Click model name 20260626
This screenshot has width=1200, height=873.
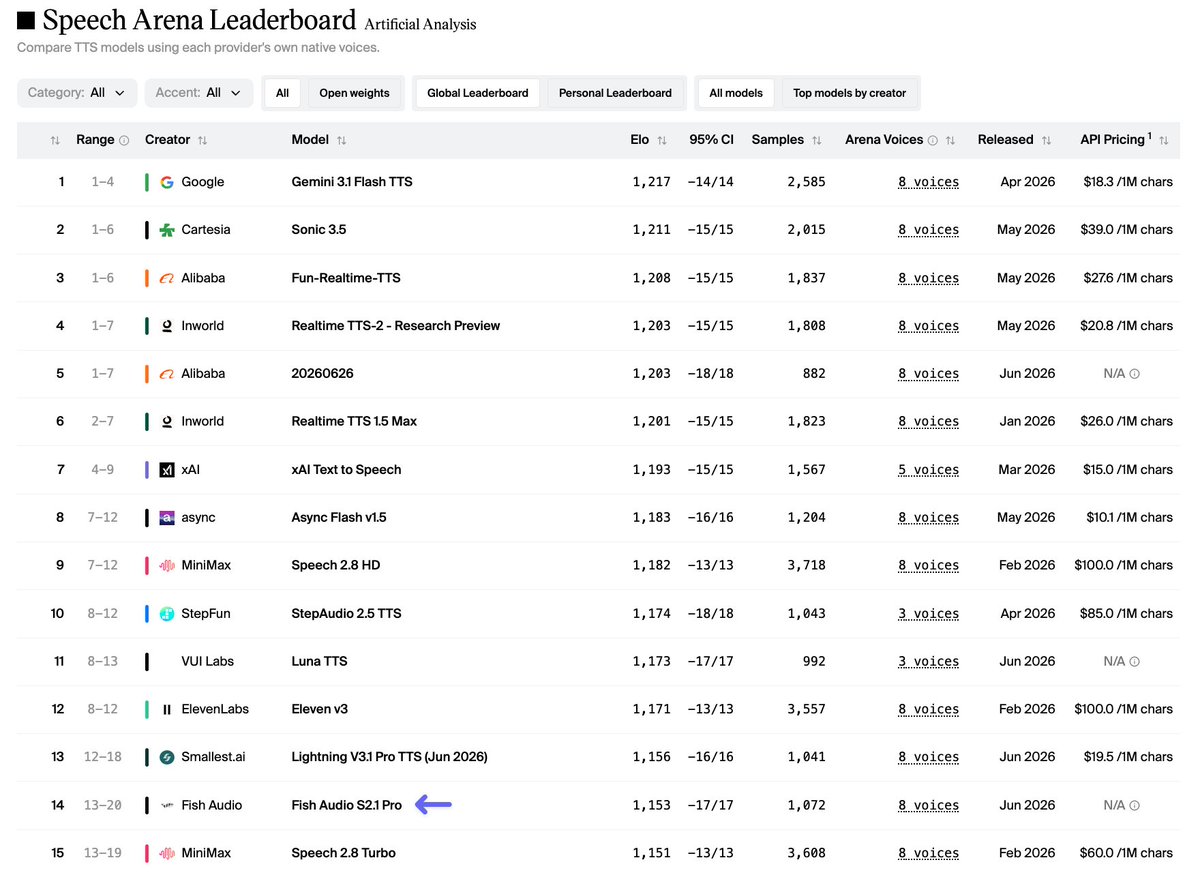322,374
